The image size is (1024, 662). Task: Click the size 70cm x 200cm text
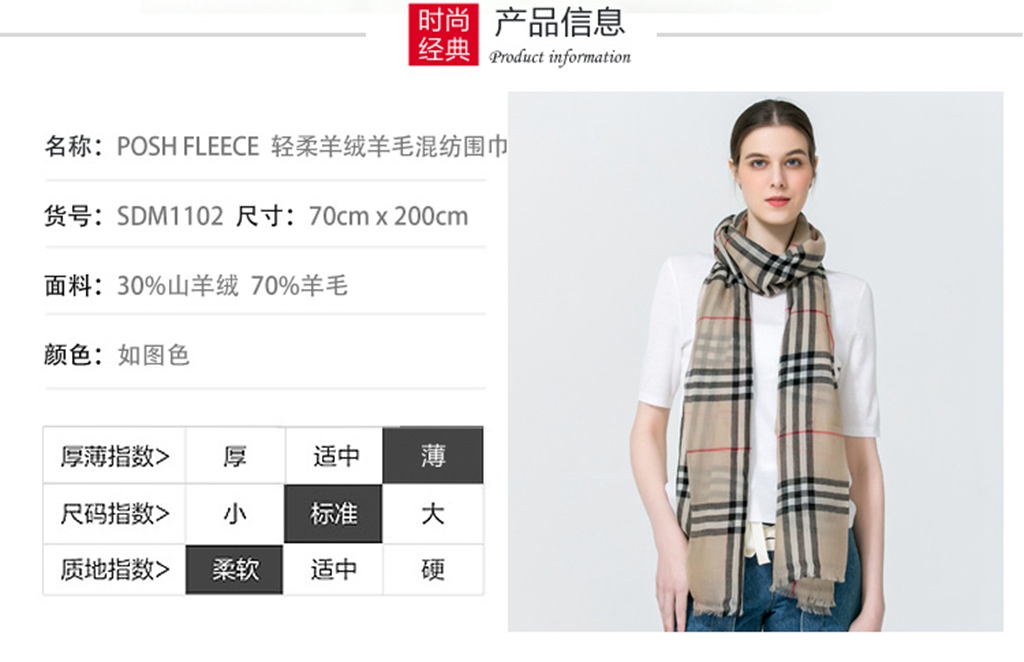(x=389, y=216)
